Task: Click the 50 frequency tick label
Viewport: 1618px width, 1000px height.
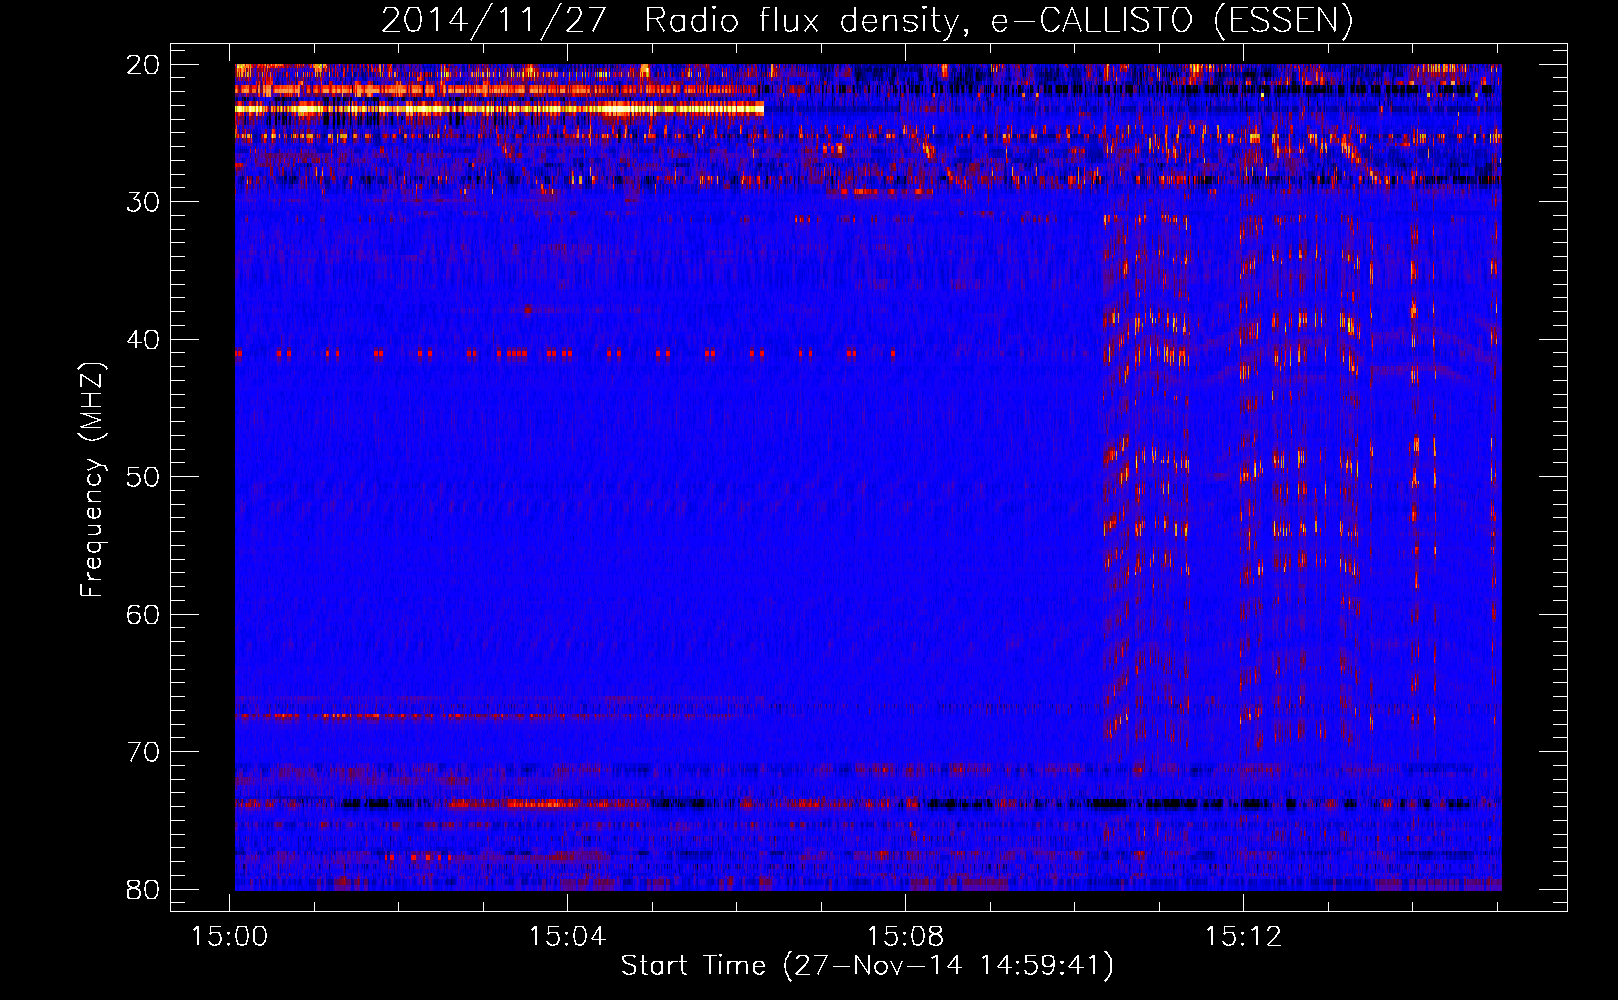Action: tap(144, 477)
